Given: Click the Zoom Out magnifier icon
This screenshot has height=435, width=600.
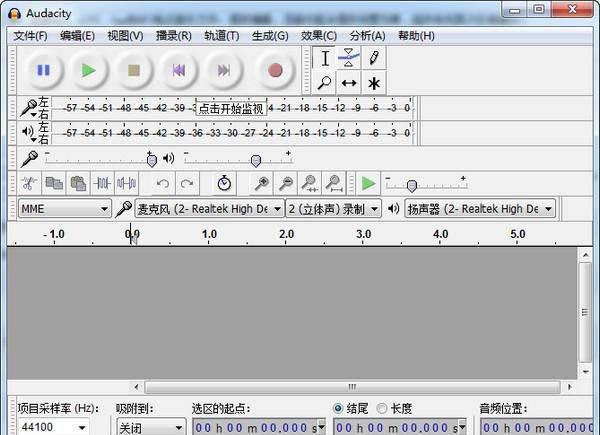Looking at the screenshot, I should click(x=286, y=184).
